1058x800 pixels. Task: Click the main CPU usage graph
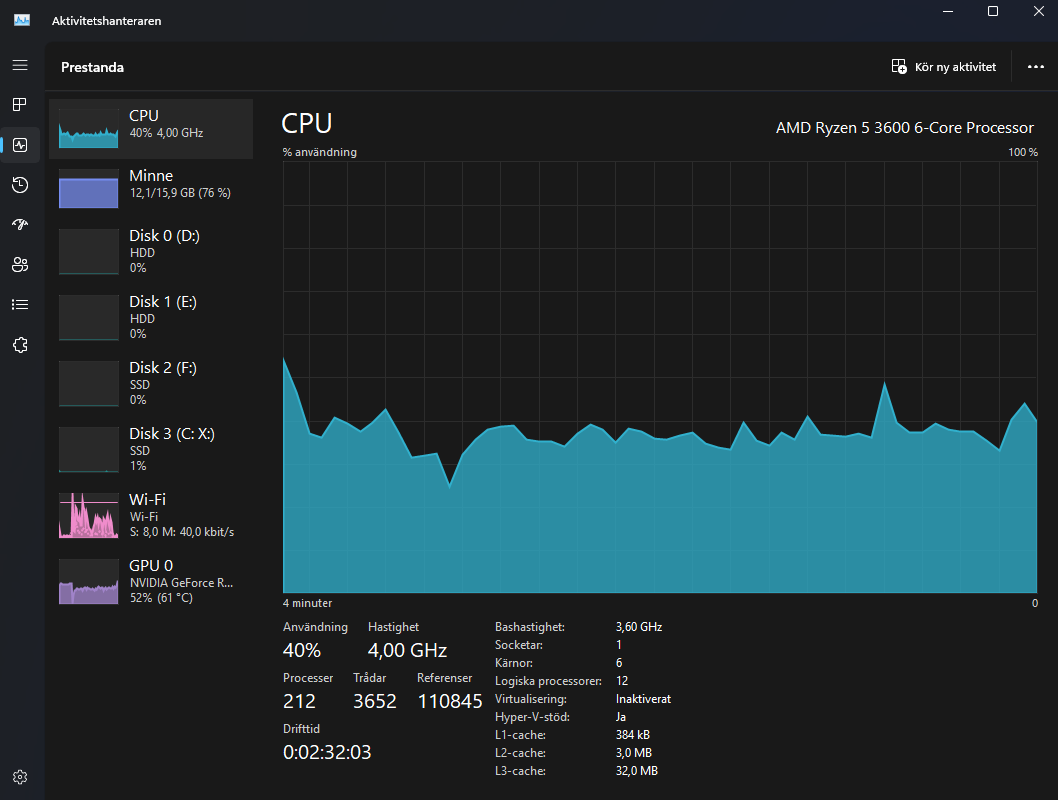tap(660, 377)
